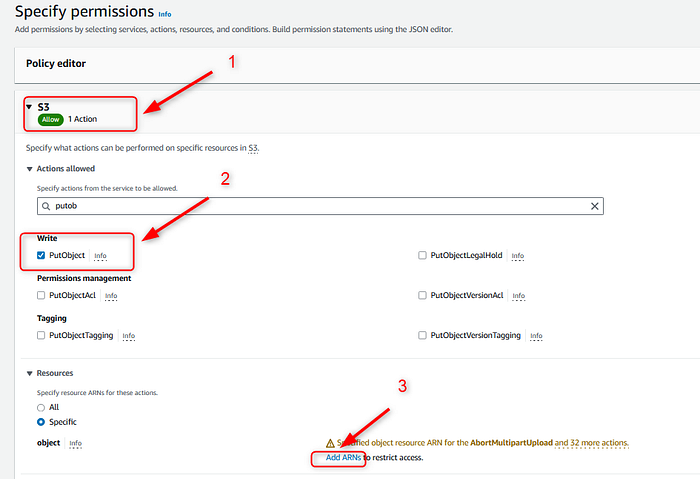Open Info link beside PutObjectVersionAcl
The width and height of the screenshot is (700, 479).
(x=519, y=296)
